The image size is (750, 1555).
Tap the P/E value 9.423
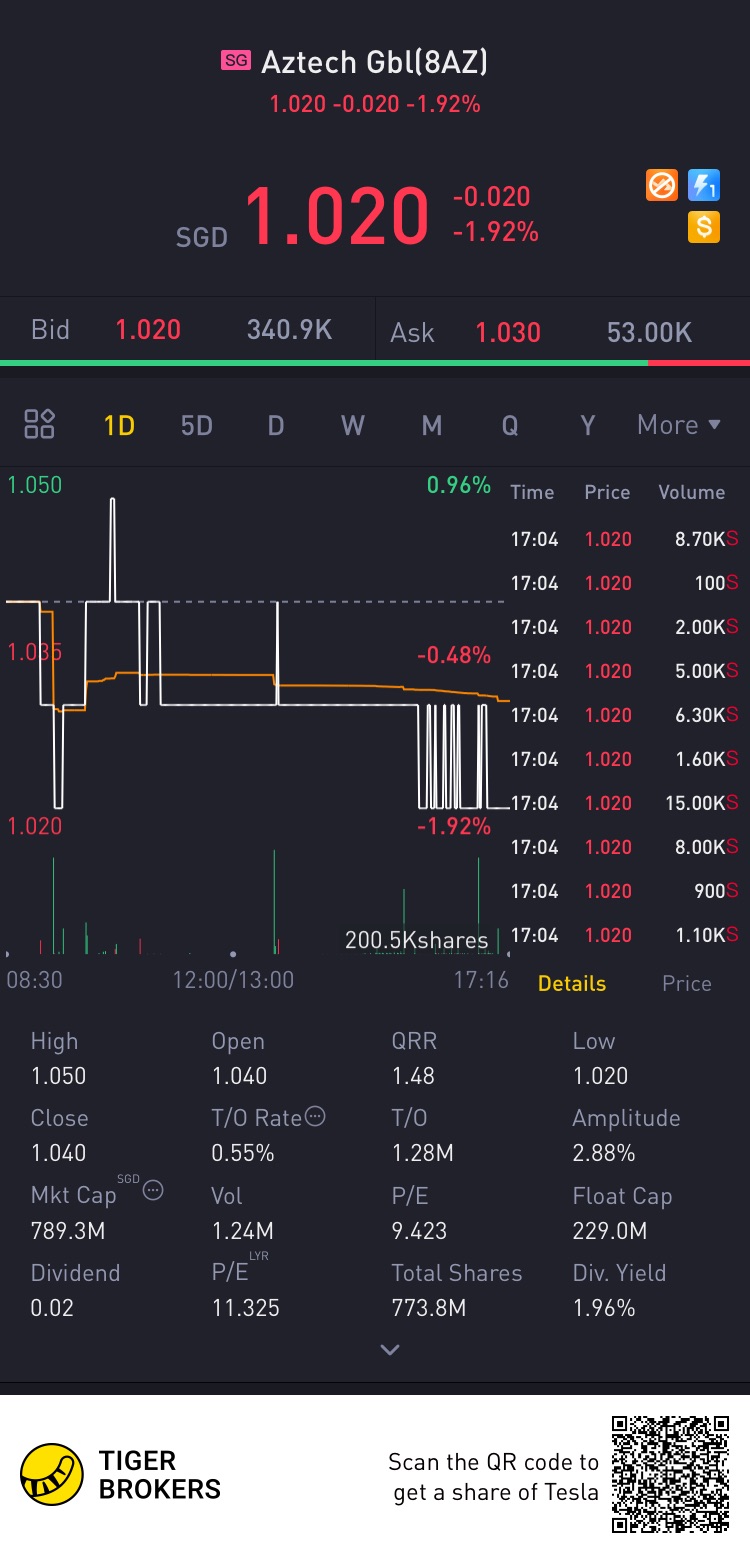coord(420,1231)
